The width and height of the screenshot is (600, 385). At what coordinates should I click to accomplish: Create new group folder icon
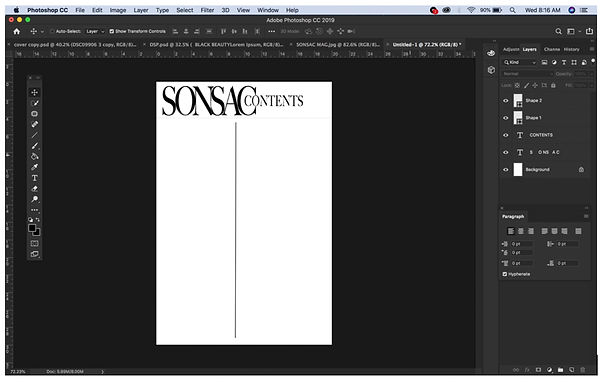(x=561, y=370)
